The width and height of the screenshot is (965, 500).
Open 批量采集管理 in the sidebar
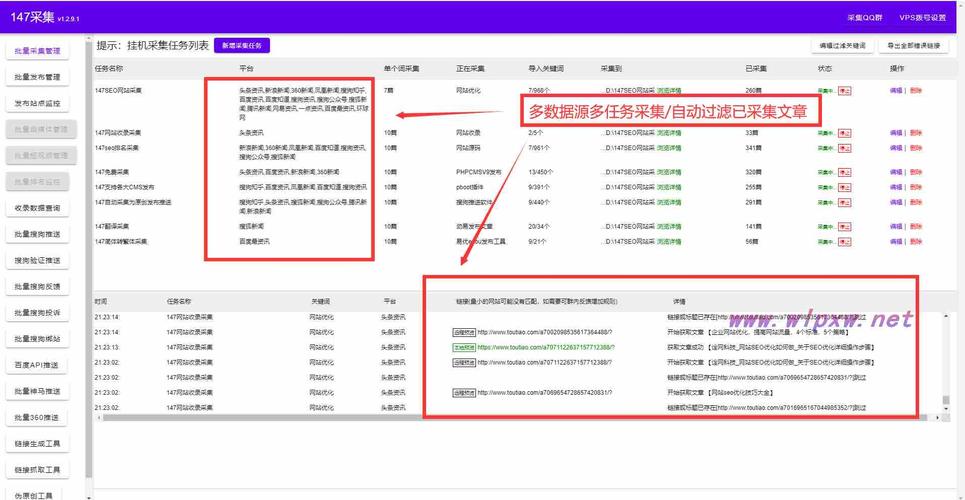(37, 51)
